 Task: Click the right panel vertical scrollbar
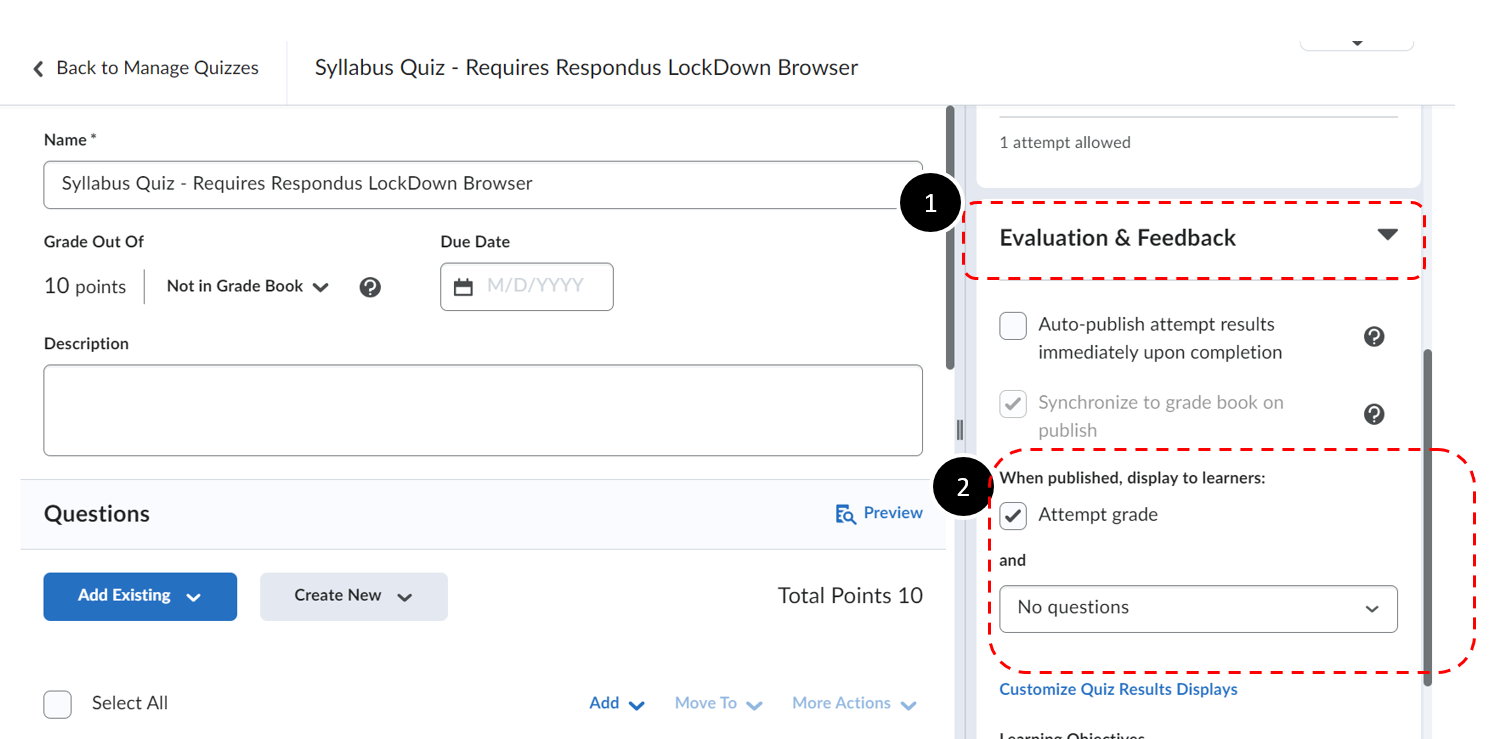(x=1428, y=500)
